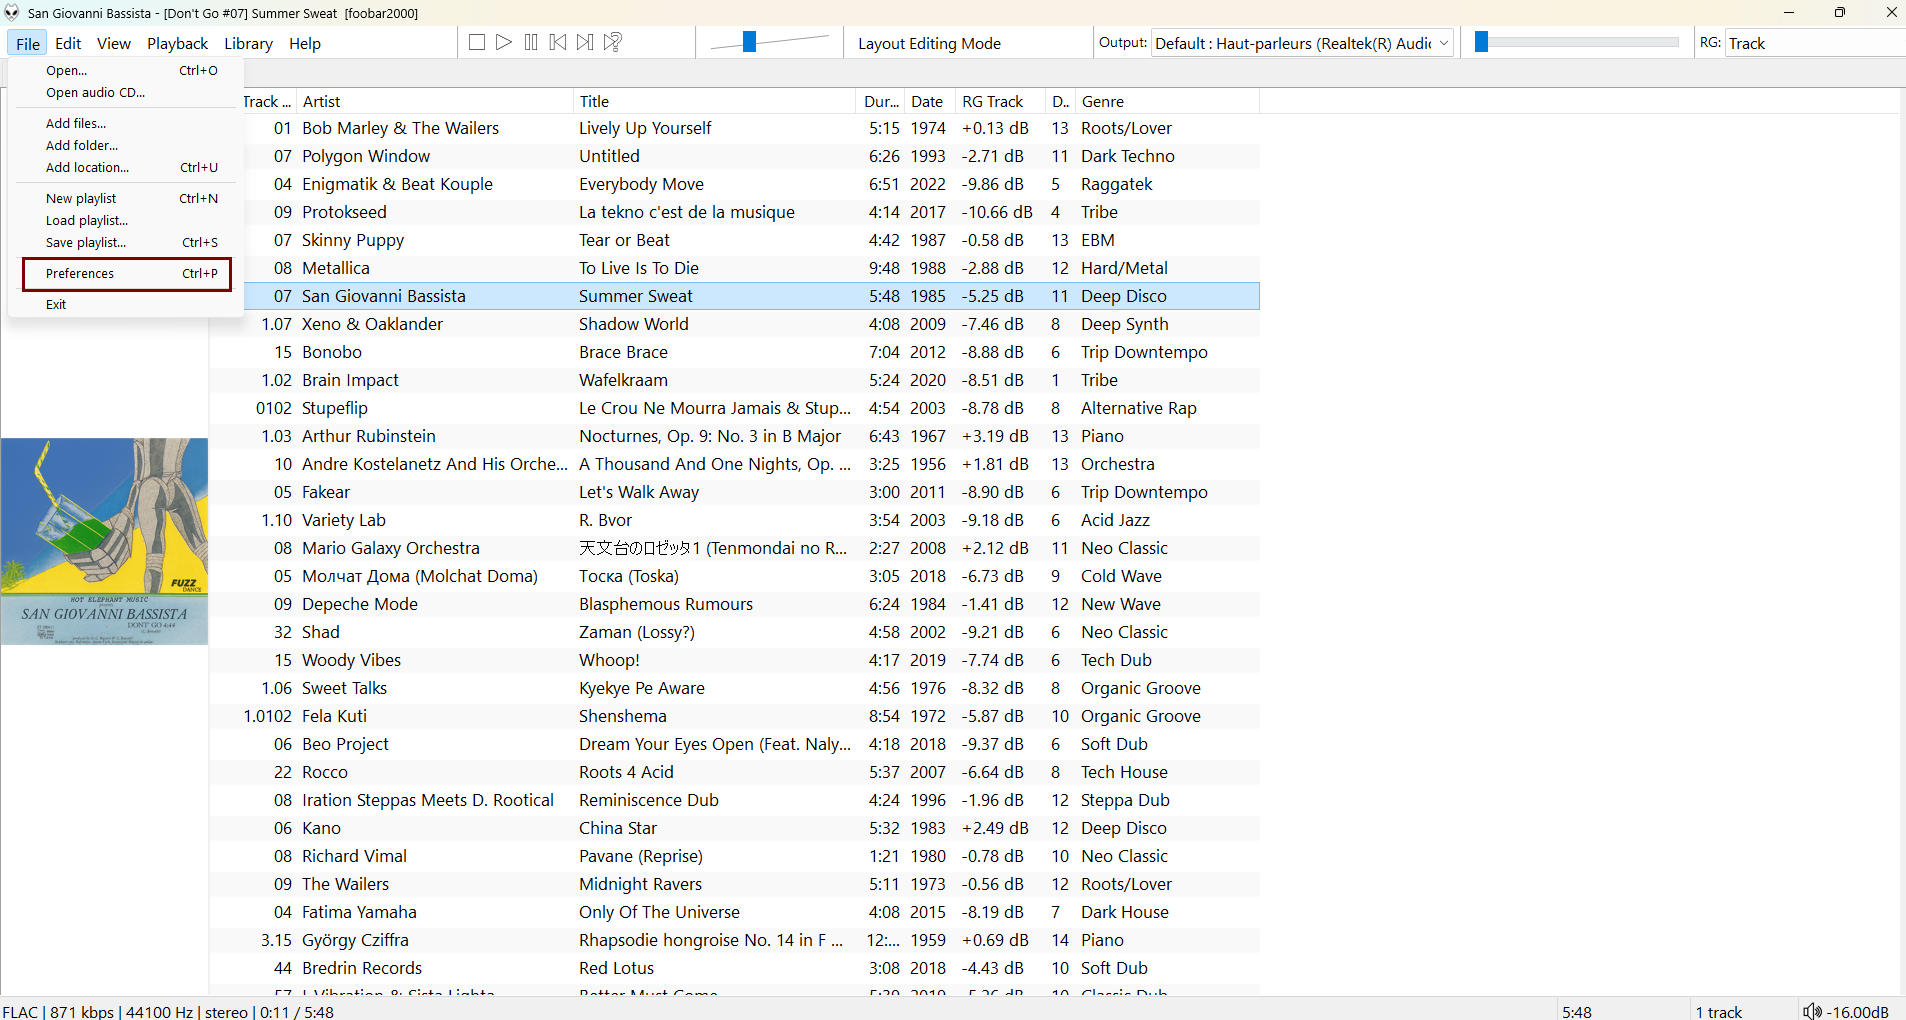Select Add location... menu entry
Screen dimensions: 1906x1020
click(x=126, y=167)
